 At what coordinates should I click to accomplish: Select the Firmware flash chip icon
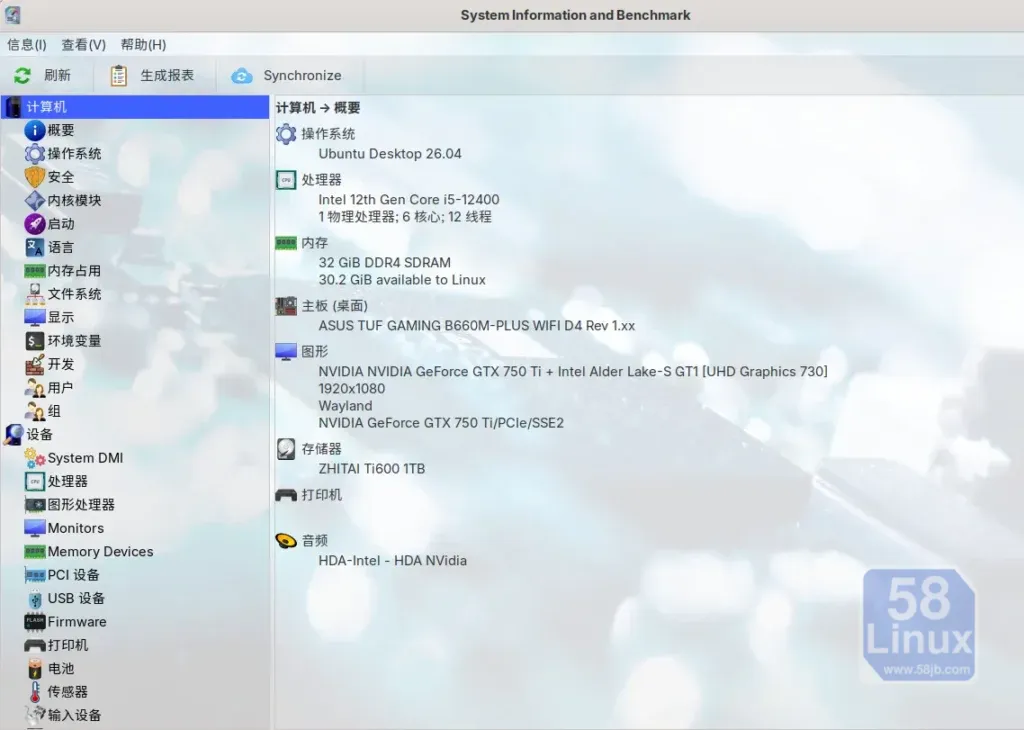35,622
